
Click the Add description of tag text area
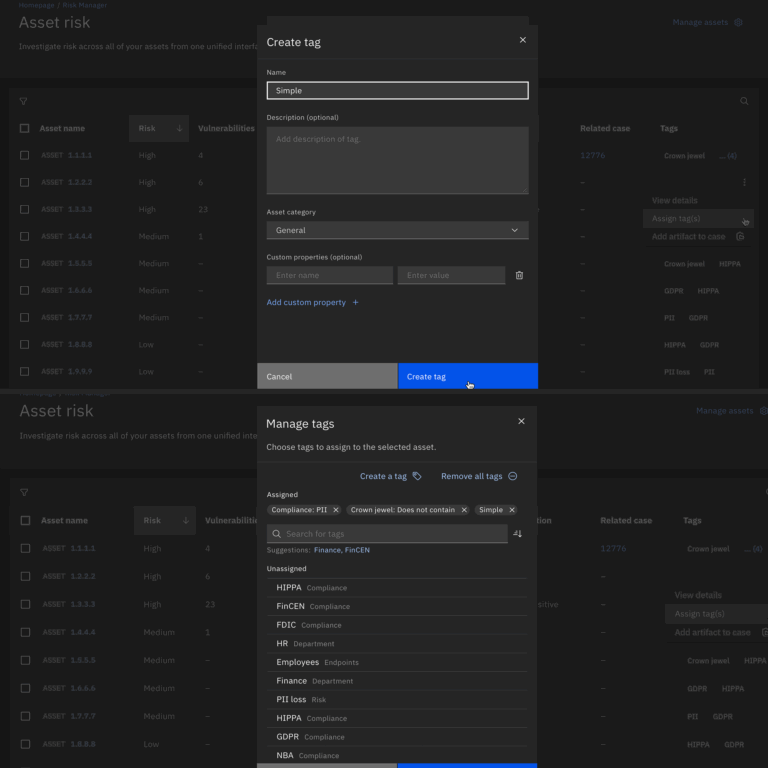click(397, 160)
